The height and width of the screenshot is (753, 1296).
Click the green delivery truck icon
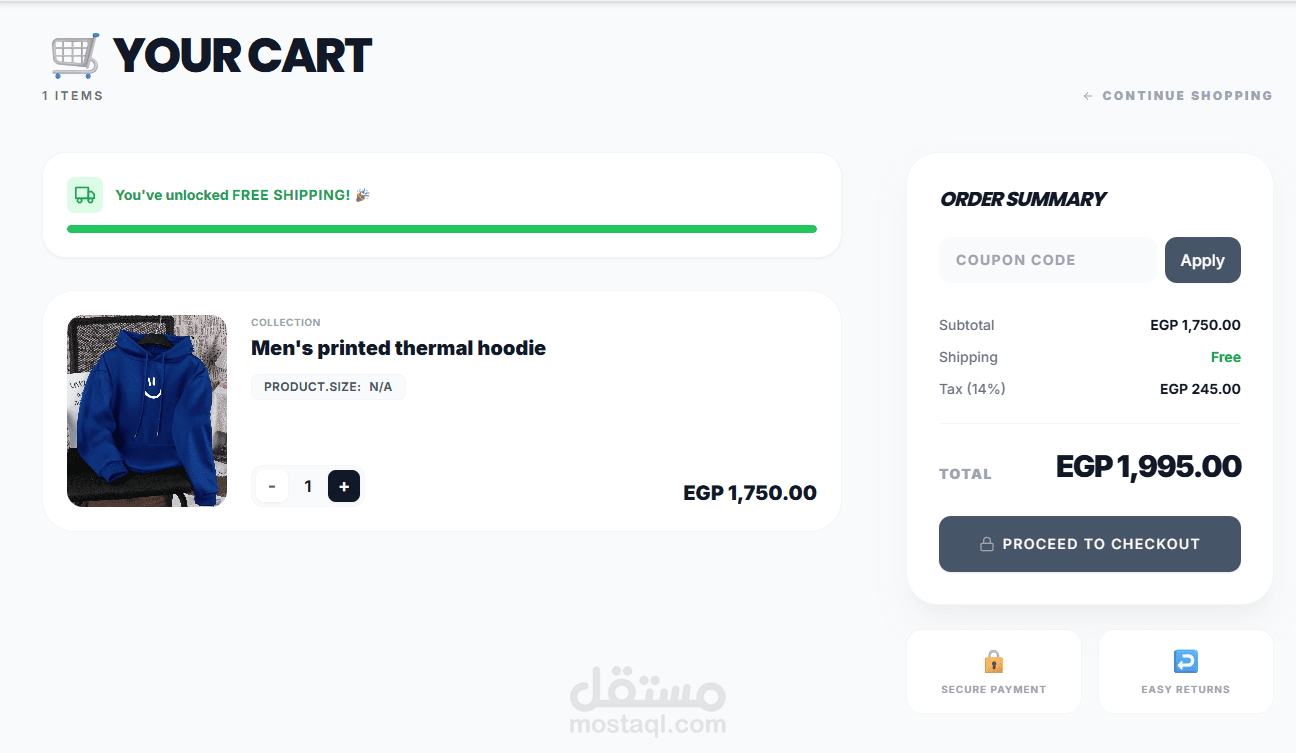click(x=85, y=195)
